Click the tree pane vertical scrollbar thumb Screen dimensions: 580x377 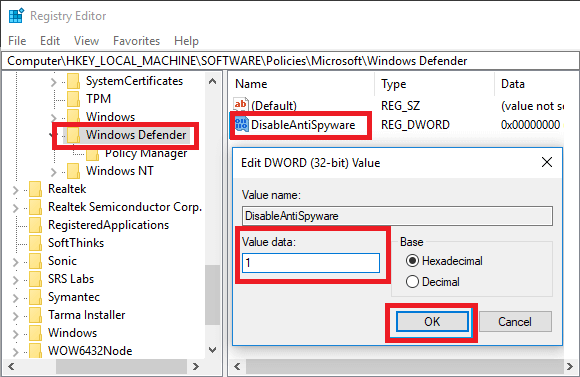(x=212, y=295)
